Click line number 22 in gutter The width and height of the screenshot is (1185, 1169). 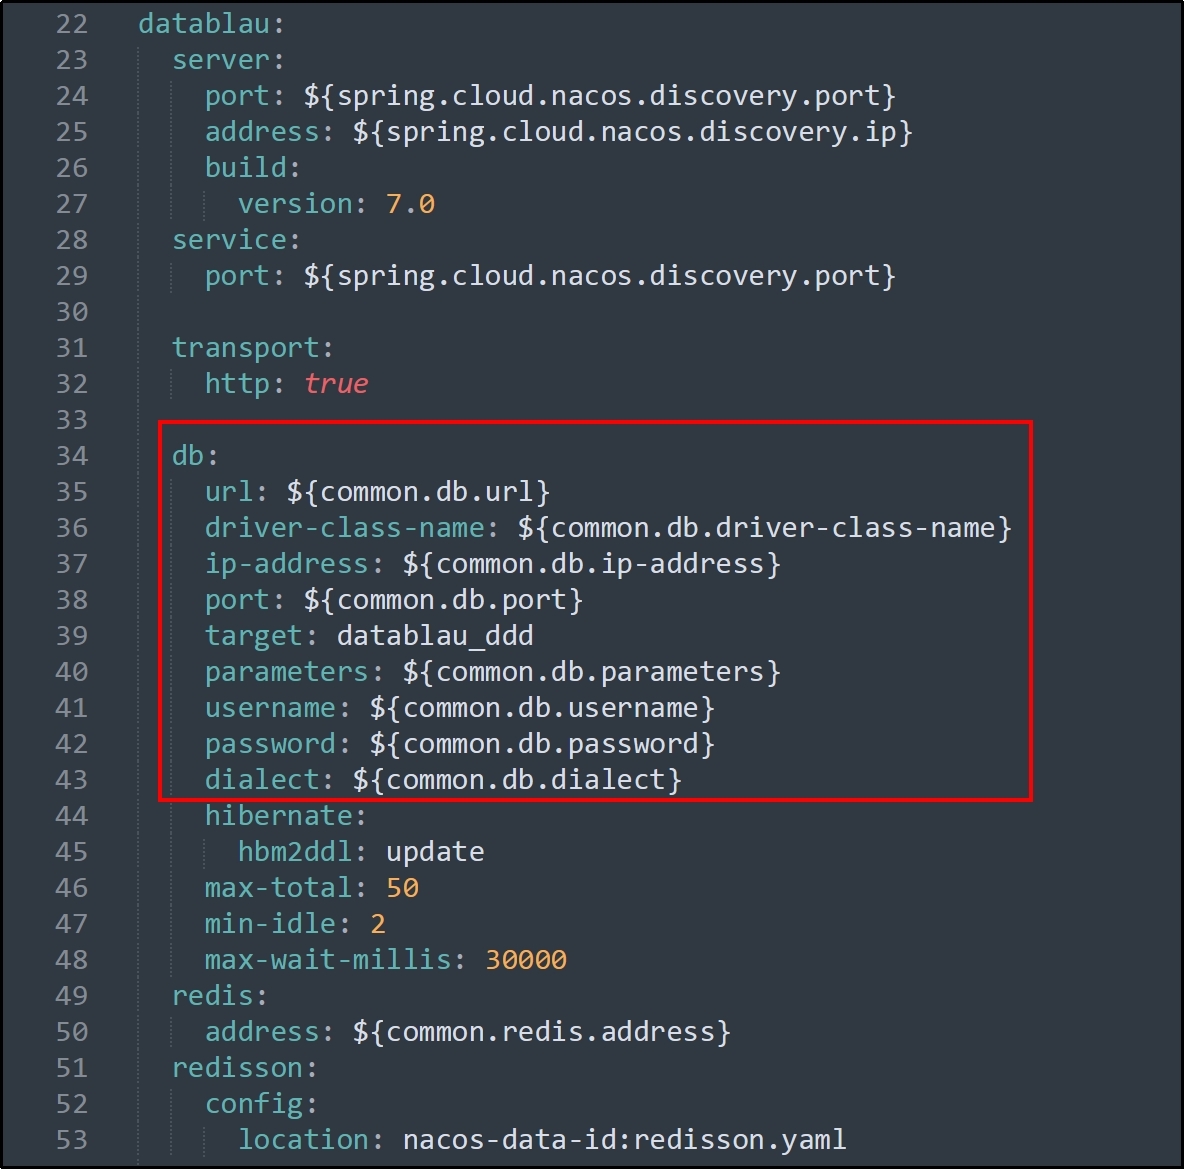tap(72, 24)
